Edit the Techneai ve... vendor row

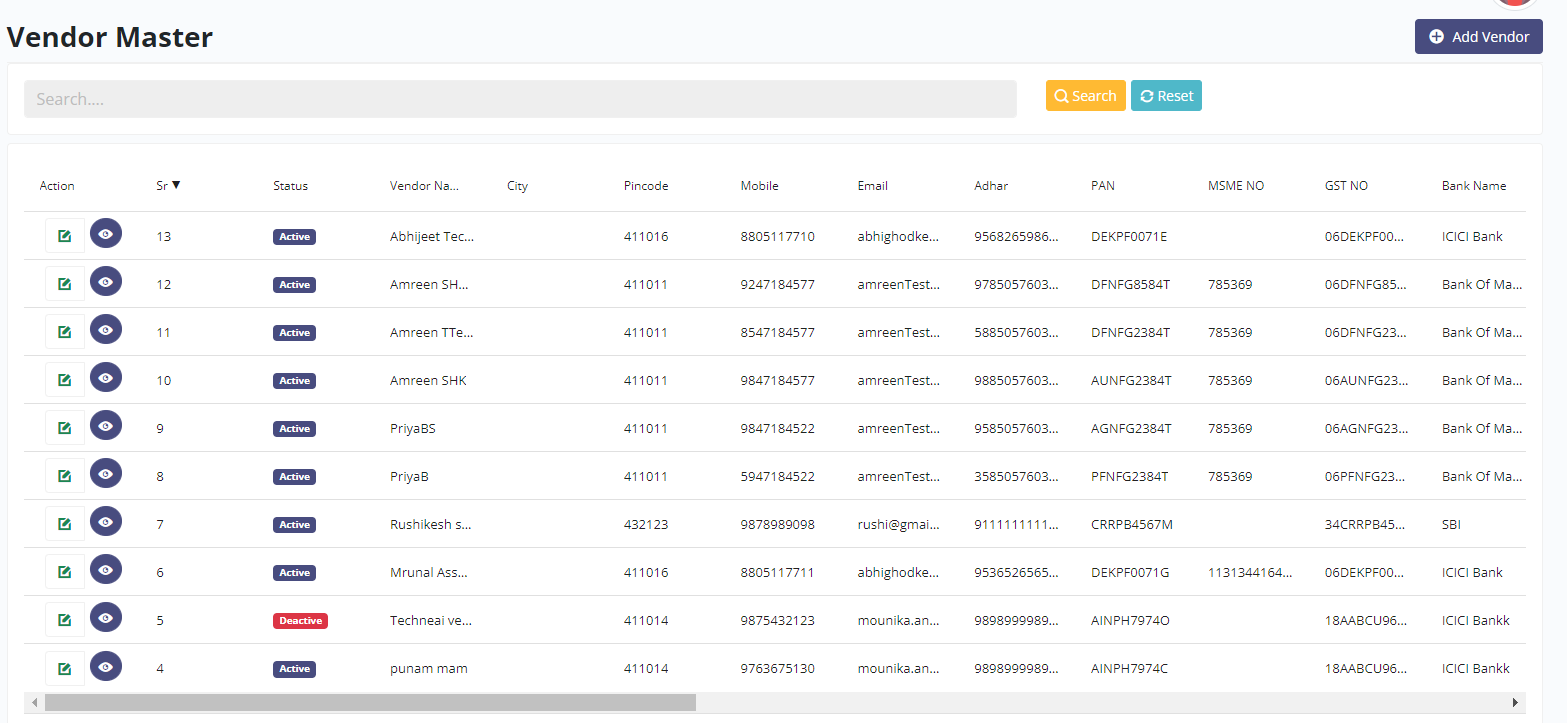pyautogui.click(x=65, y=620)
